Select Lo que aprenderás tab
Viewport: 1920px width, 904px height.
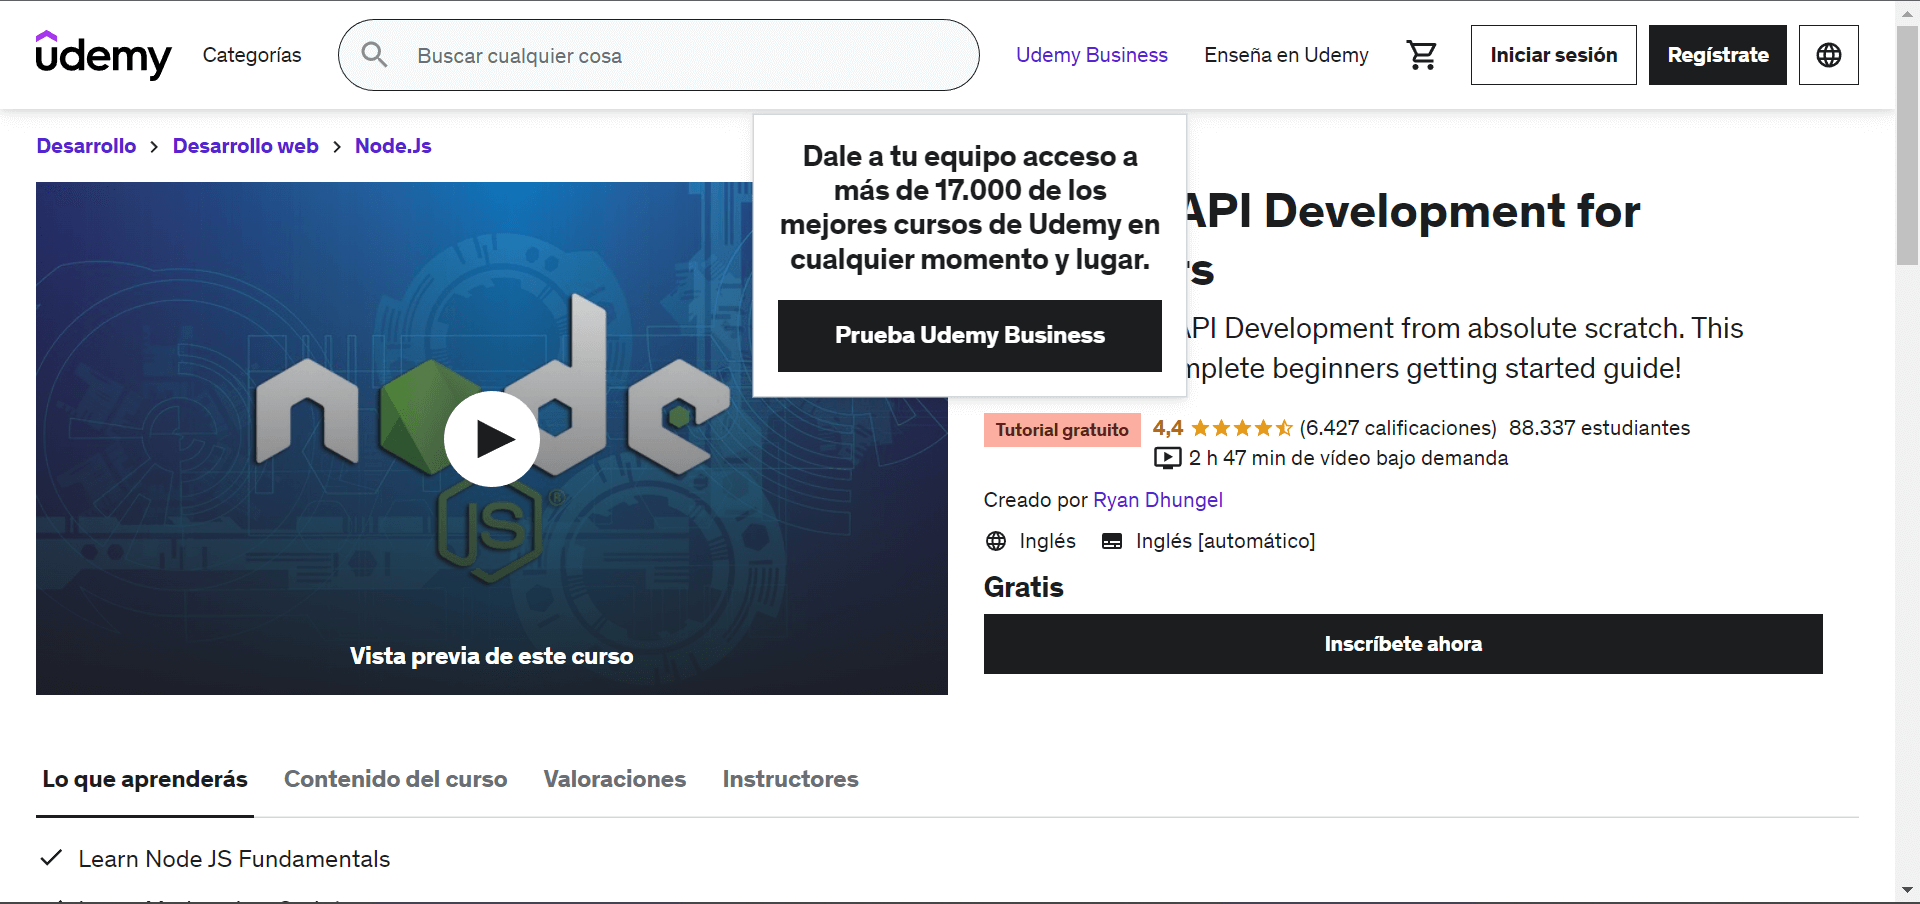click(145, 779)
